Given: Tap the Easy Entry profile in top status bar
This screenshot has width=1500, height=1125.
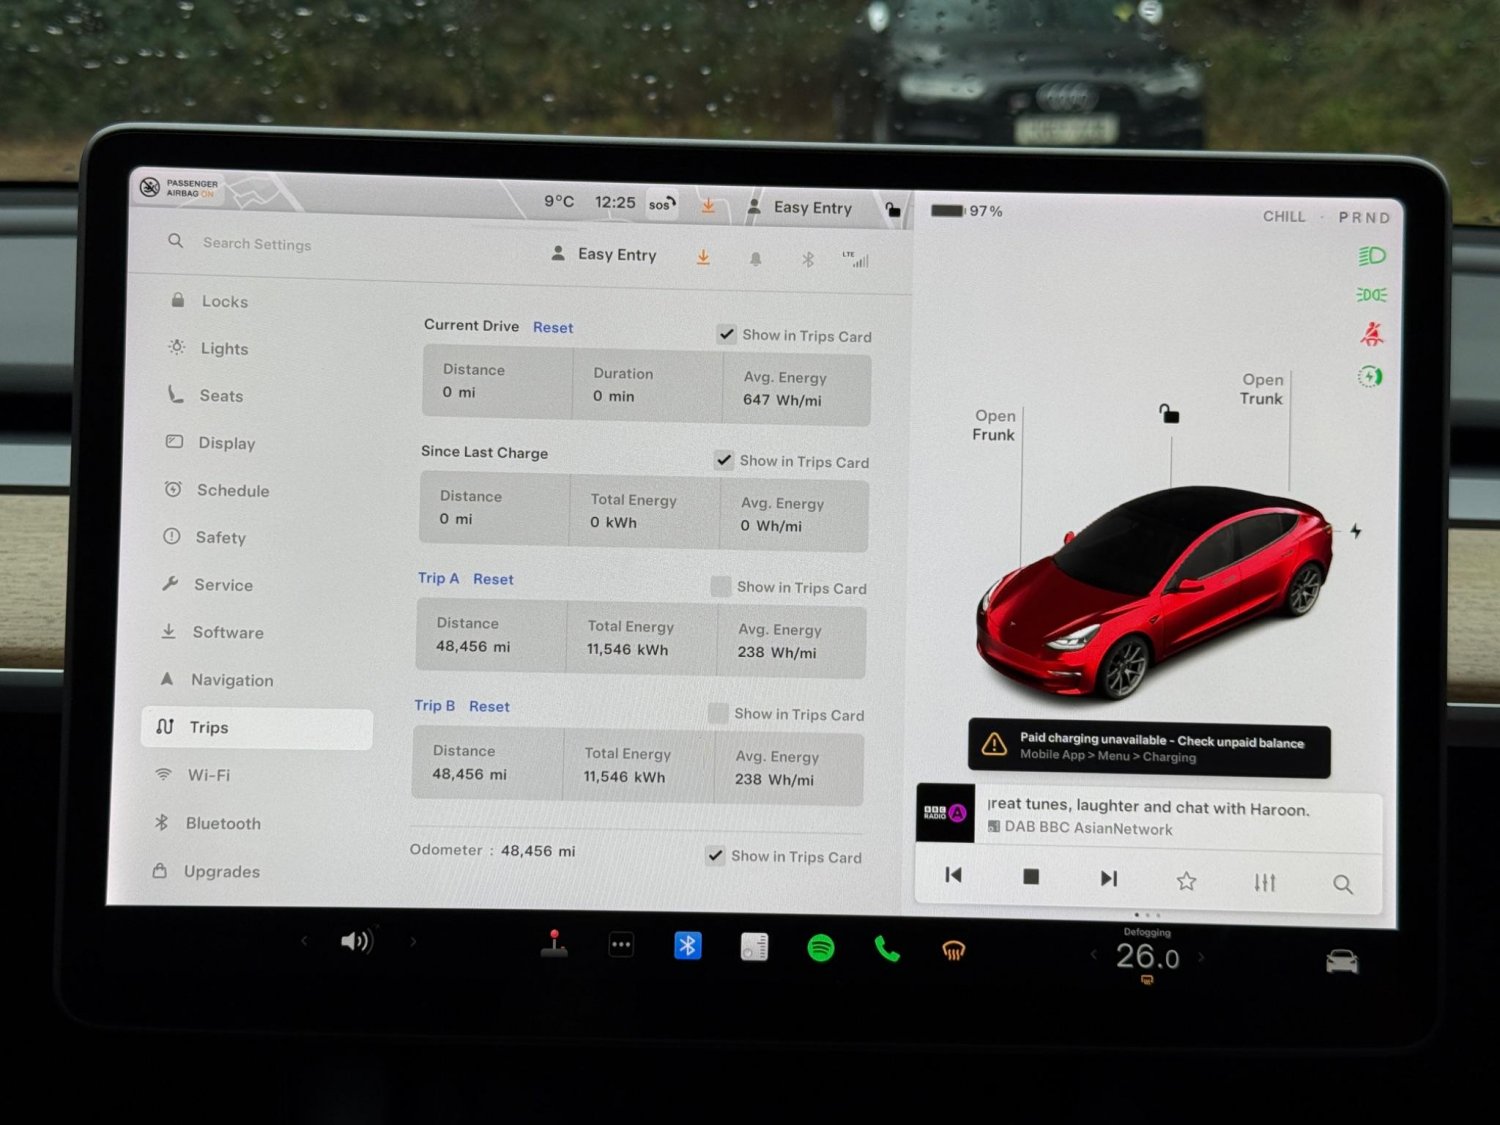Looking at the screenshot, I should point(800,207).
